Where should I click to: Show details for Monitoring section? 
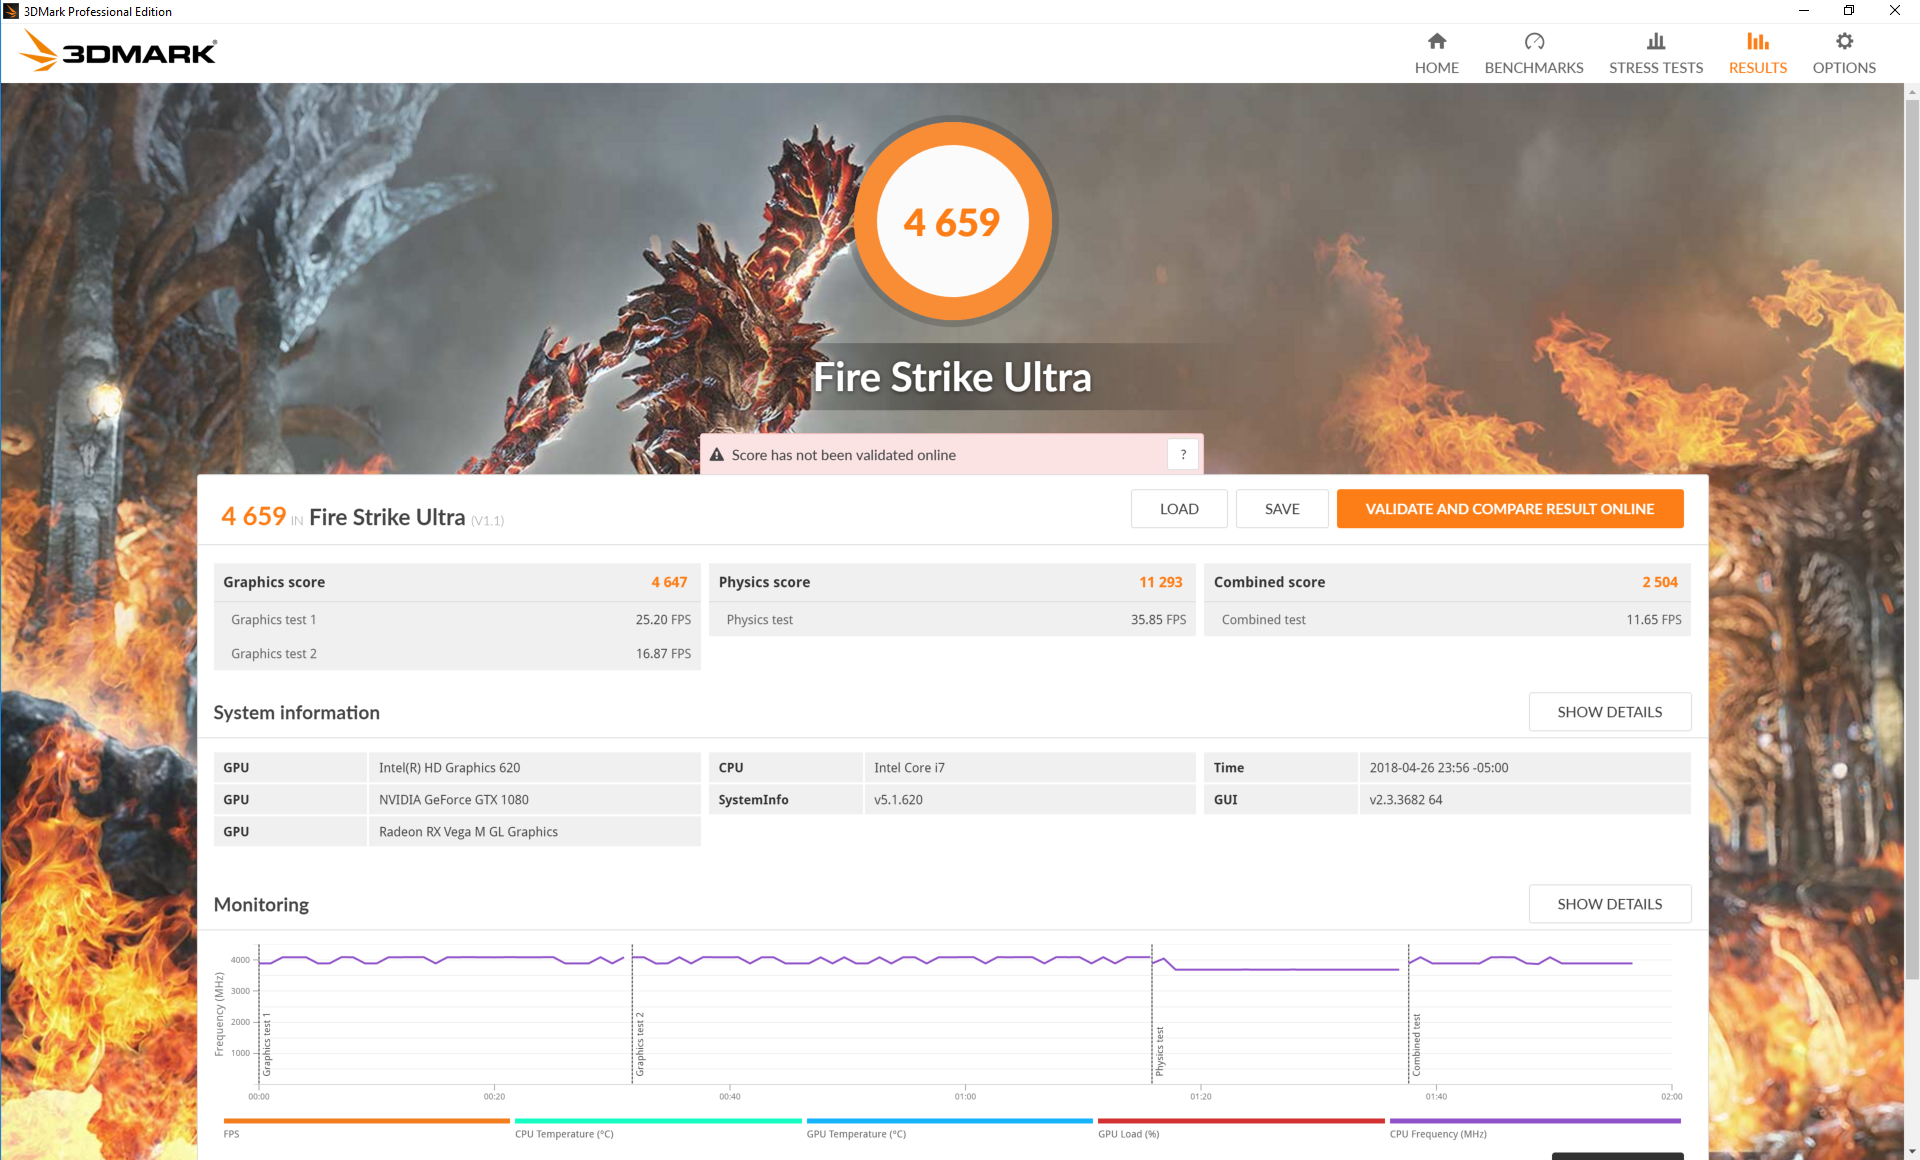(1608, 904)
